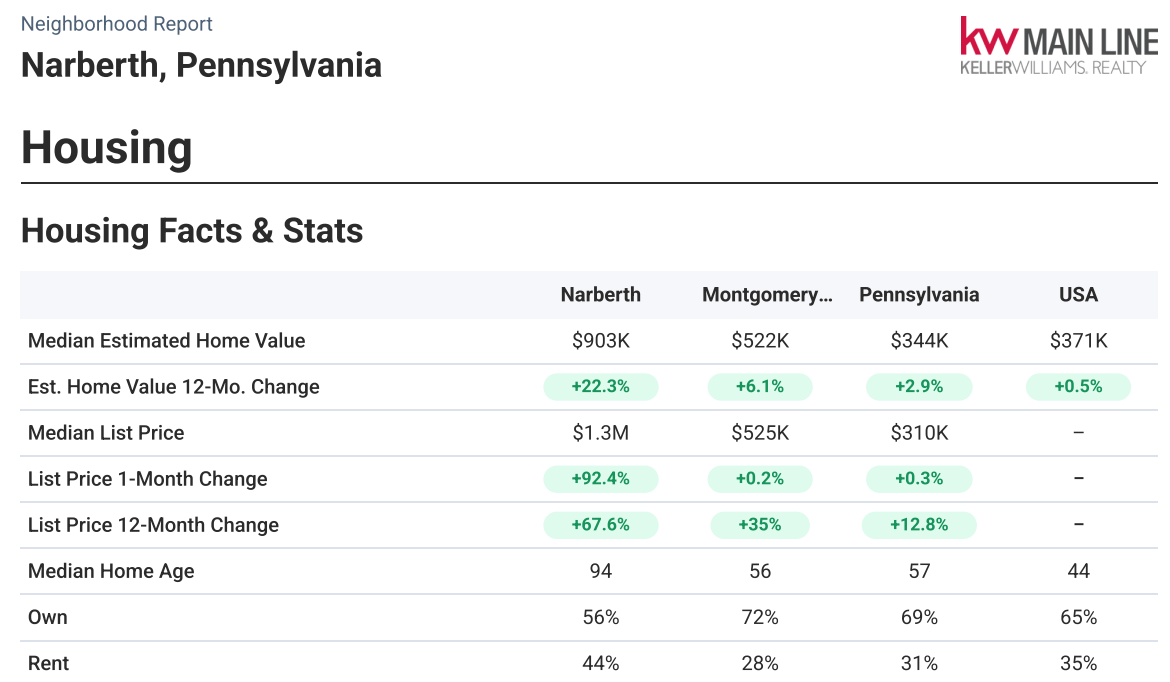The width and height of the screenshot is (1170, 682).
Task: Select the USA column header
Action: click(1078, 295)
